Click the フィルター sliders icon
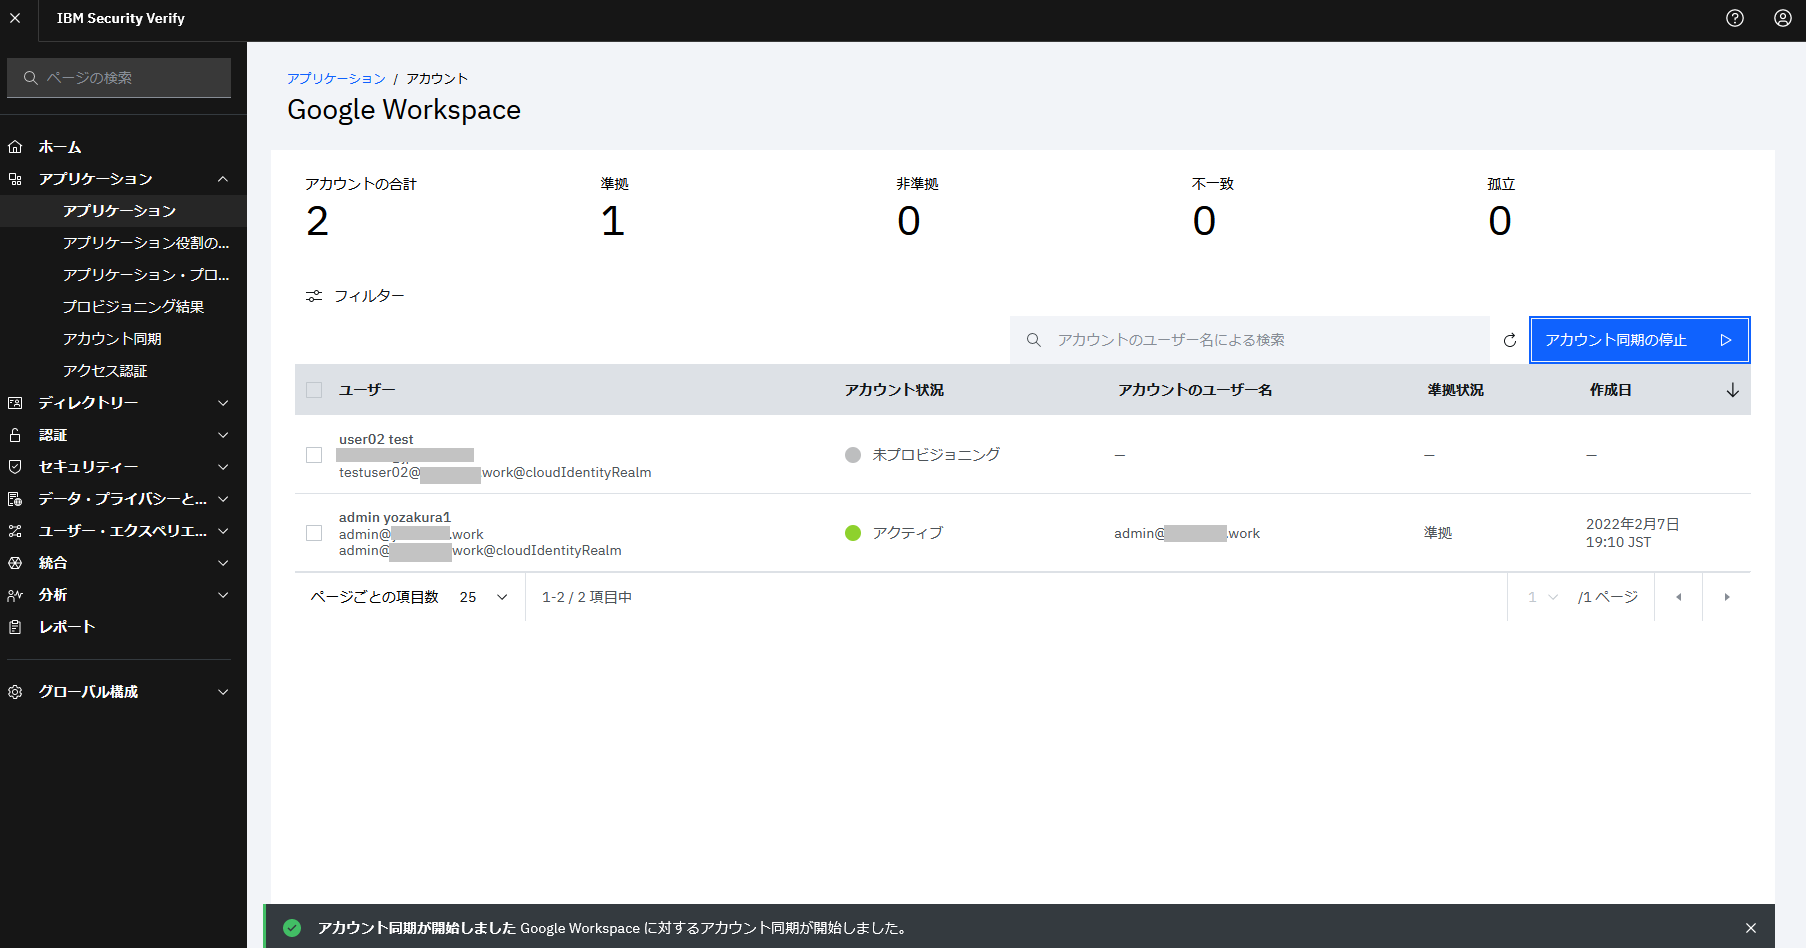The height and width of the screenshot is (948, 1806). (314, 296)
